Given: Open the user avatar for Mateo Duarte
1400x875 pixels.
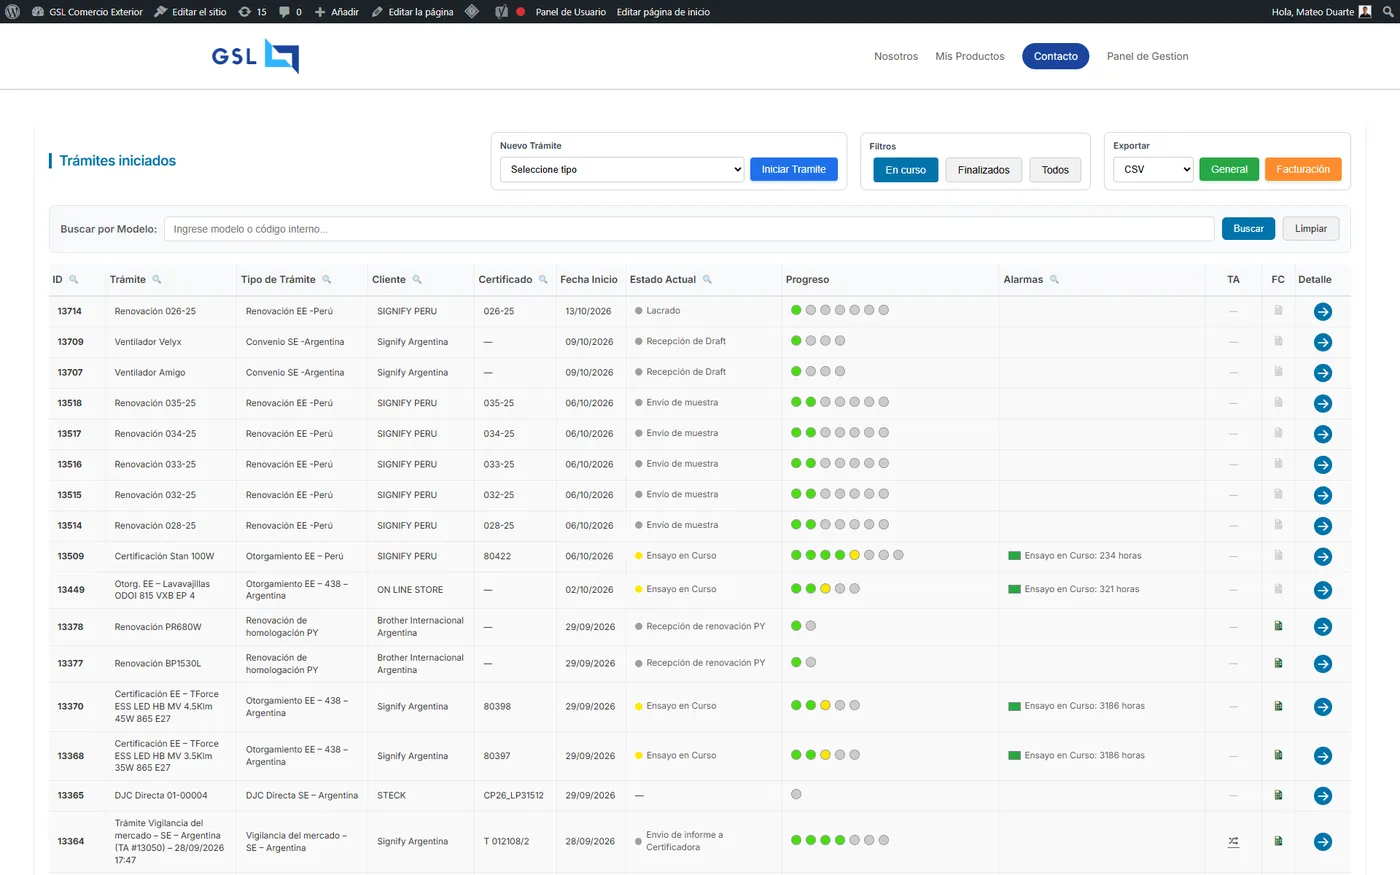Looking at the screenshot, I should pyautogui.click(x=1365, y=12).
